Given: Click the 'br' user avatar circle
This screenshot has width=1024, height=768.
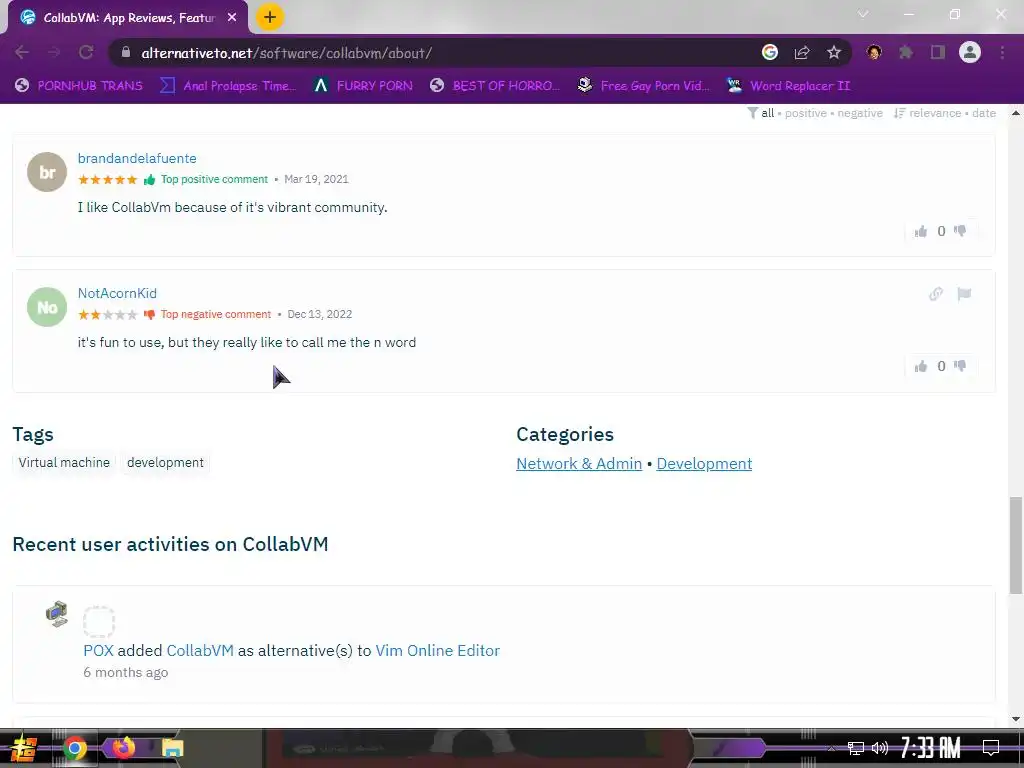Looking at the screenshot, I should click(47, 172).
